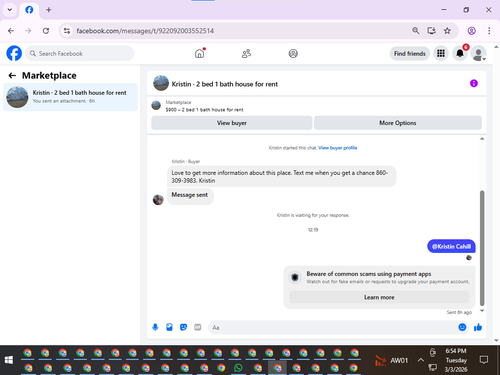Open the Groups icon in top navigation

click(293, 53)
